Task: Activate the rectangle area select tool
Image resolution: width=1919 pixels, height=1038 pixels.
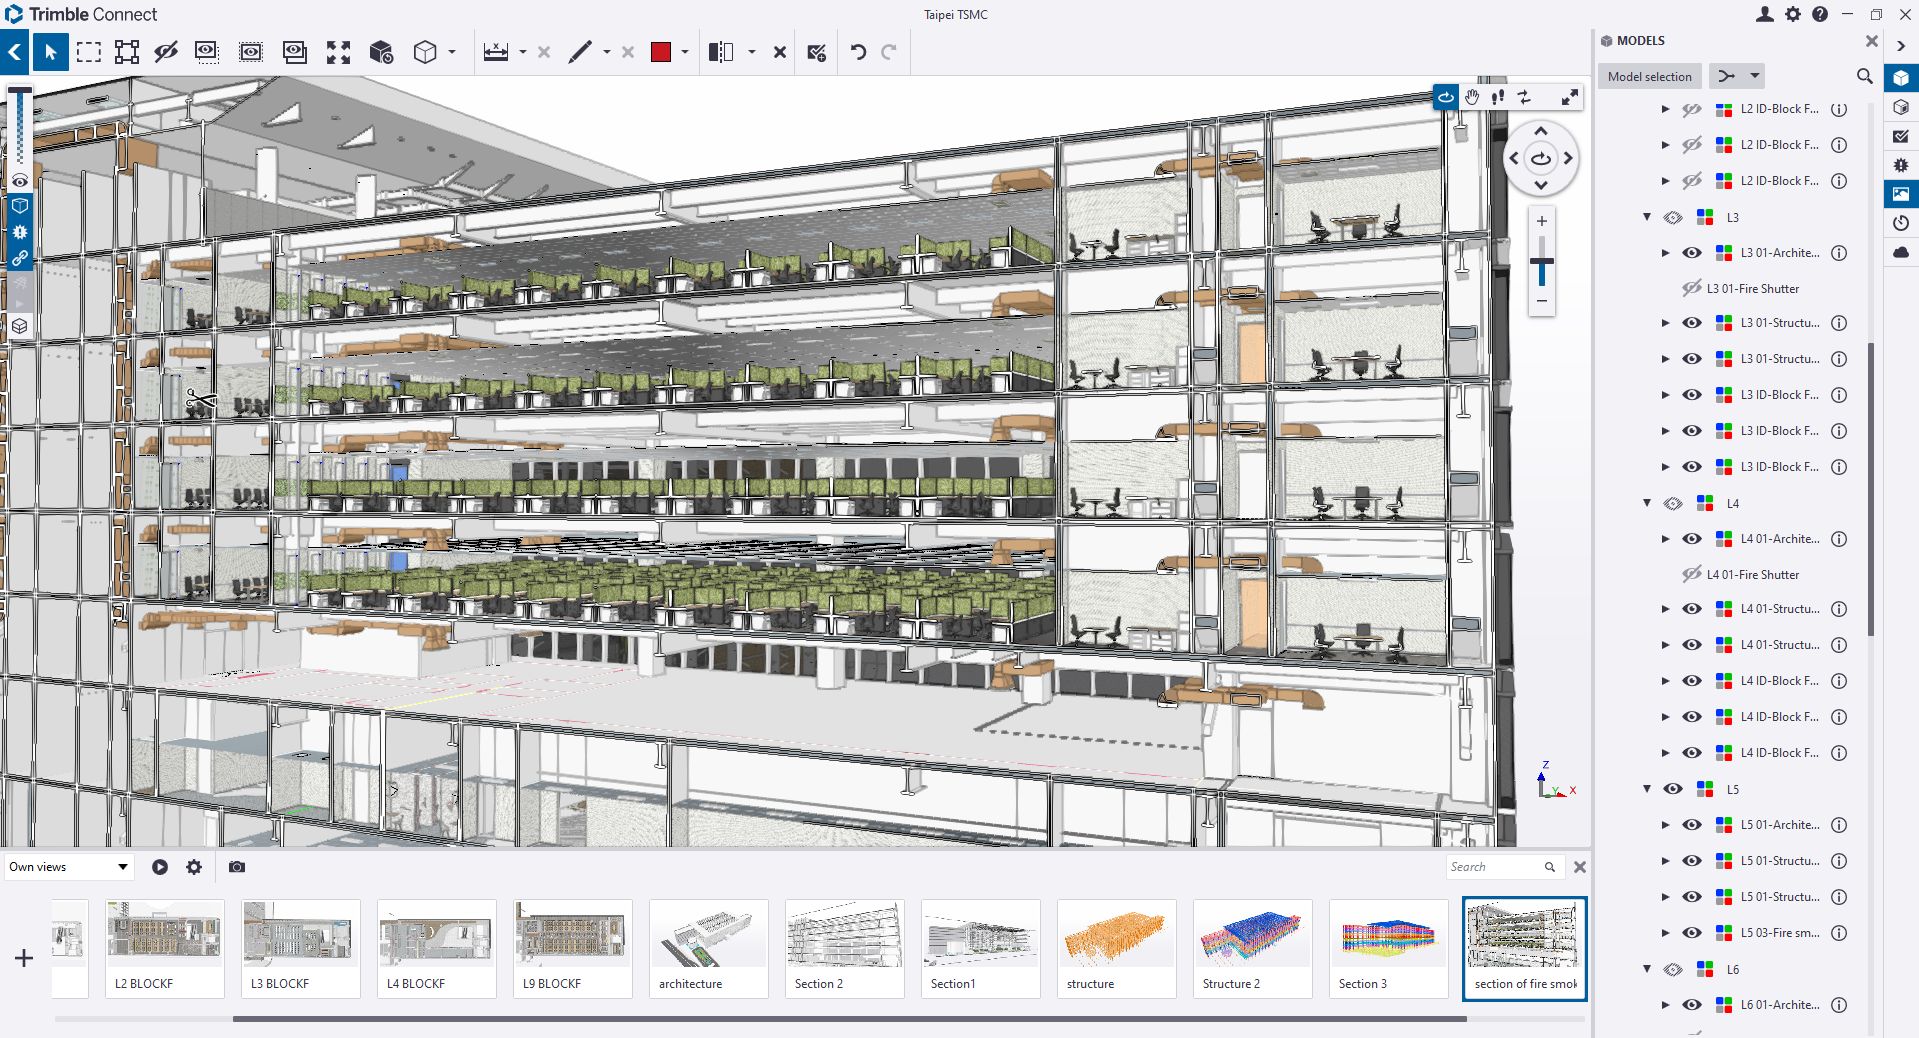Action: click(x=89, y=52)
